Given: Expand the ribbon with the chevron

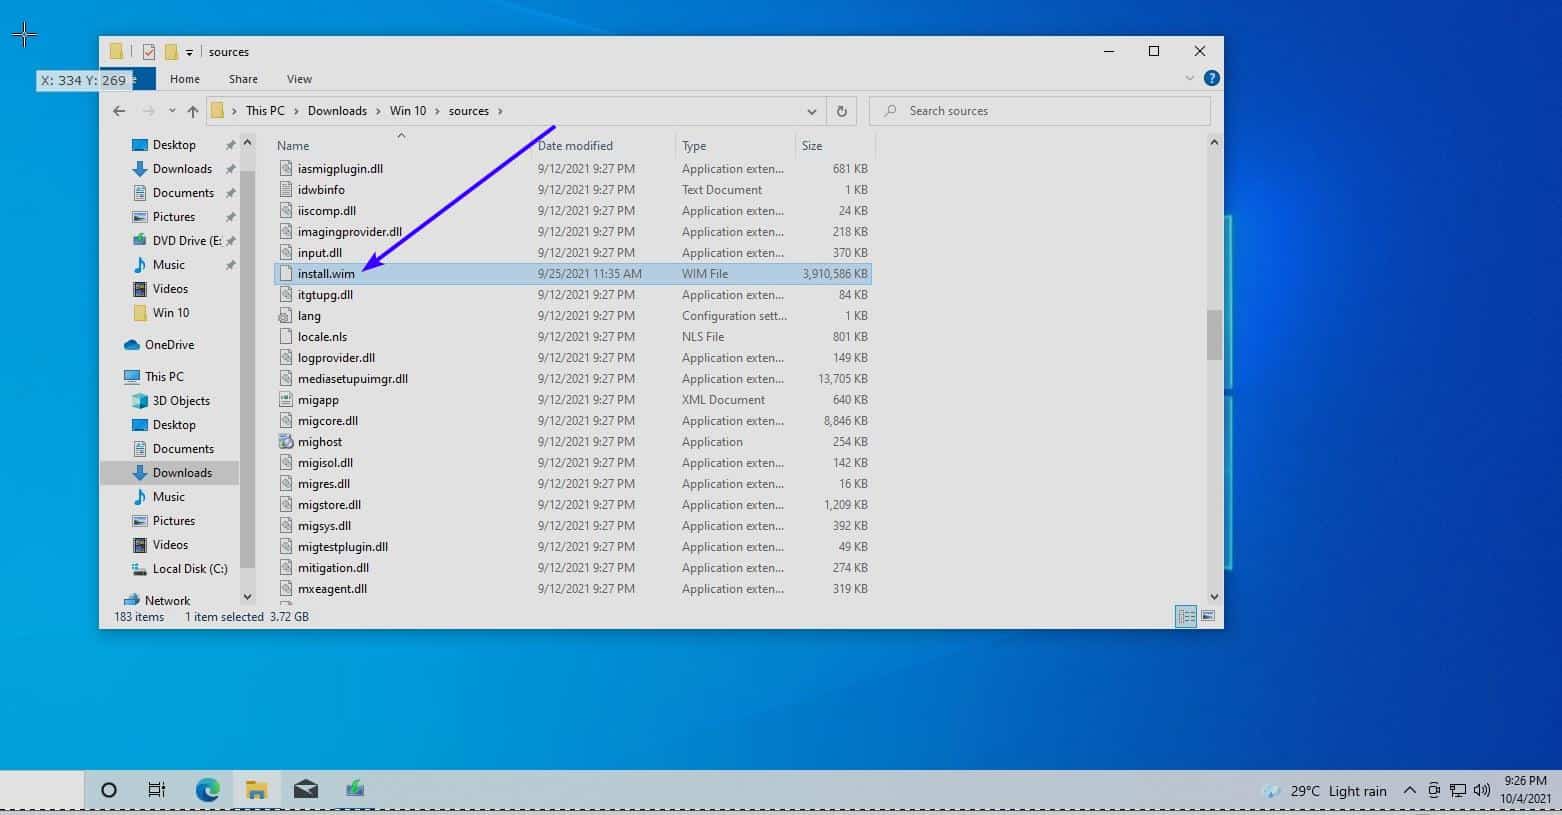Looking at the screenshot, I should tap(1189, 78).
